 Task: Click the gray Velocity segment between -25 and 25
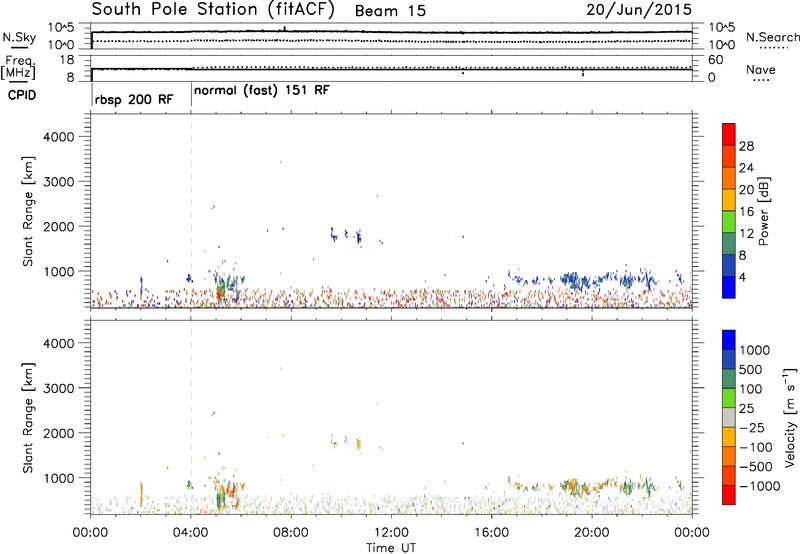pos(729,417)
